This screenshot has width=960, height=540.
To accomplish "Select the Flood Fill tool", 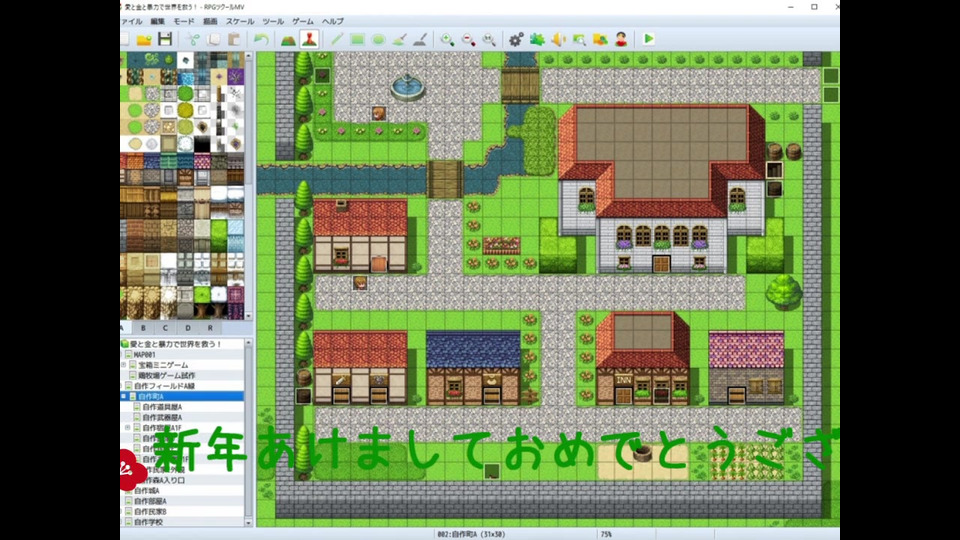I will [399, 39].
